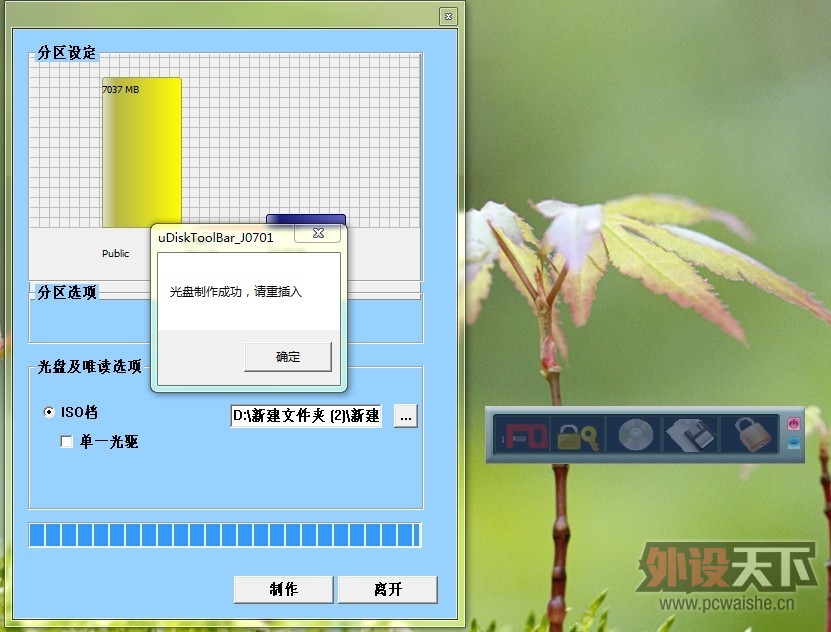This screenshot has width=831, height=632.
Task: Click the Public partition label
Action: (x=116, y=253)
